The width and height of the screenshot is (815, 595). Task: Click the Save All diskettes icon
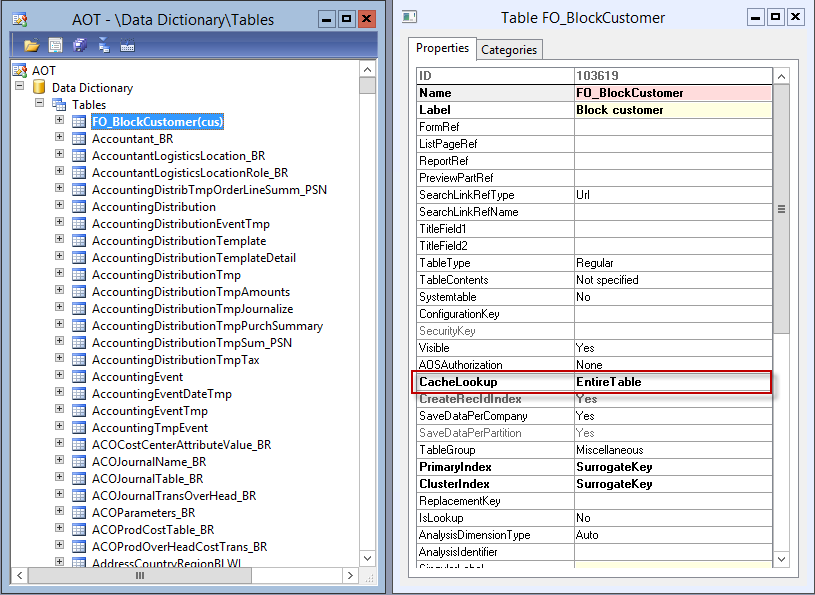(x=80, y=46)
